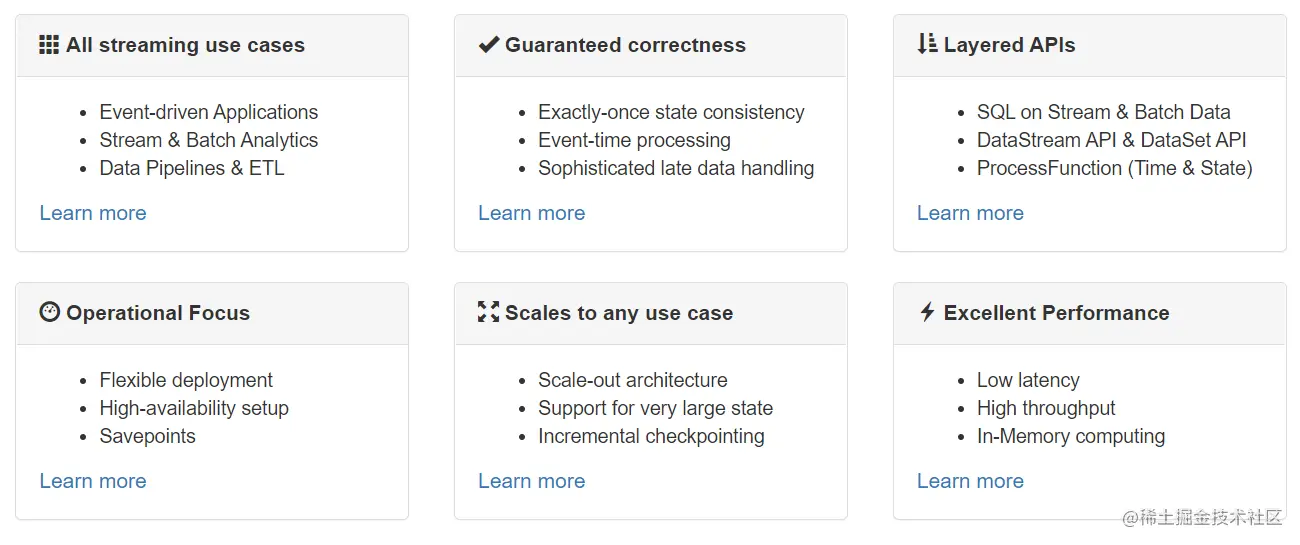Click the Operational Focus heading

158,313
